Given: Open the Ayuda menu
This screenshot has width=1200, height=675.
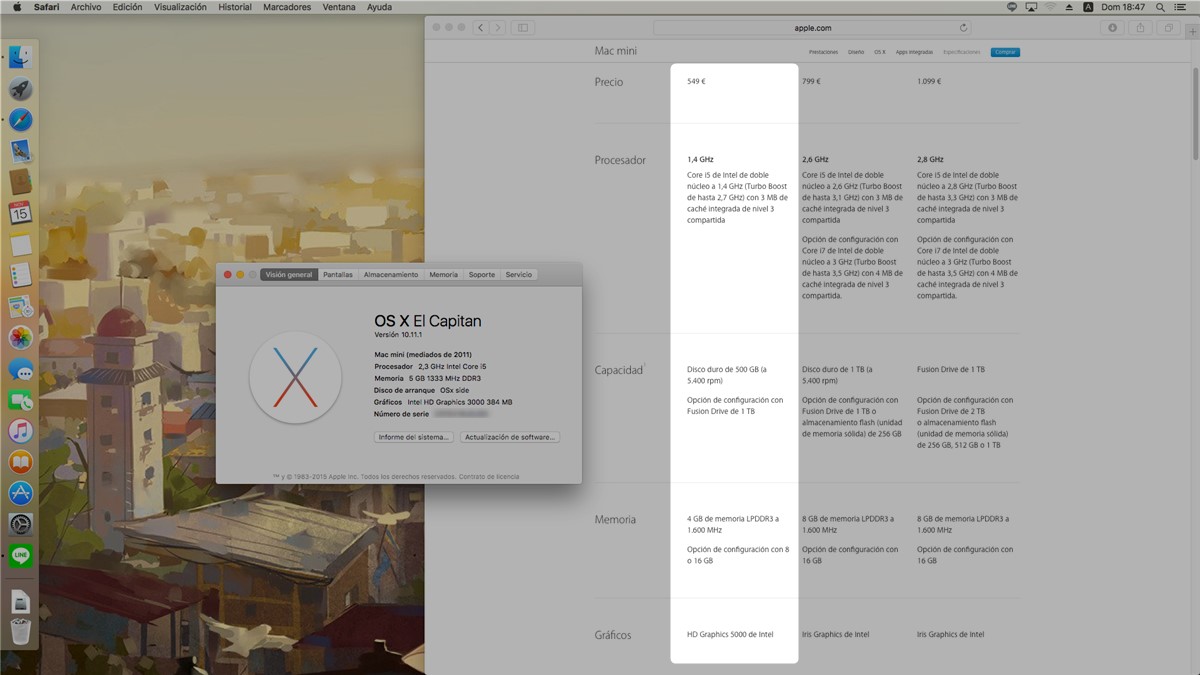Looking at the screenshot, I should (380, 7).
